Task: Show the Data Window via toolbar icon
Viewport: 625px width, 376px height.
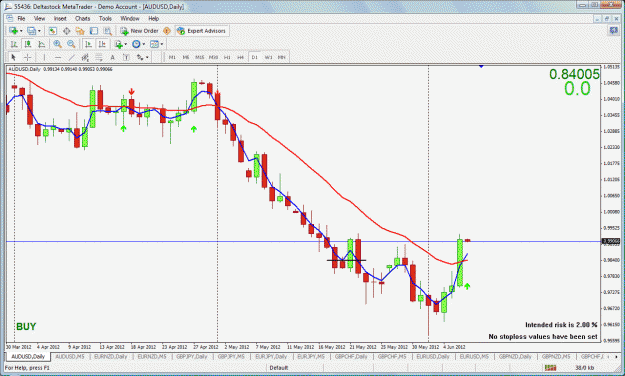Action: click(x=67, y=31)
